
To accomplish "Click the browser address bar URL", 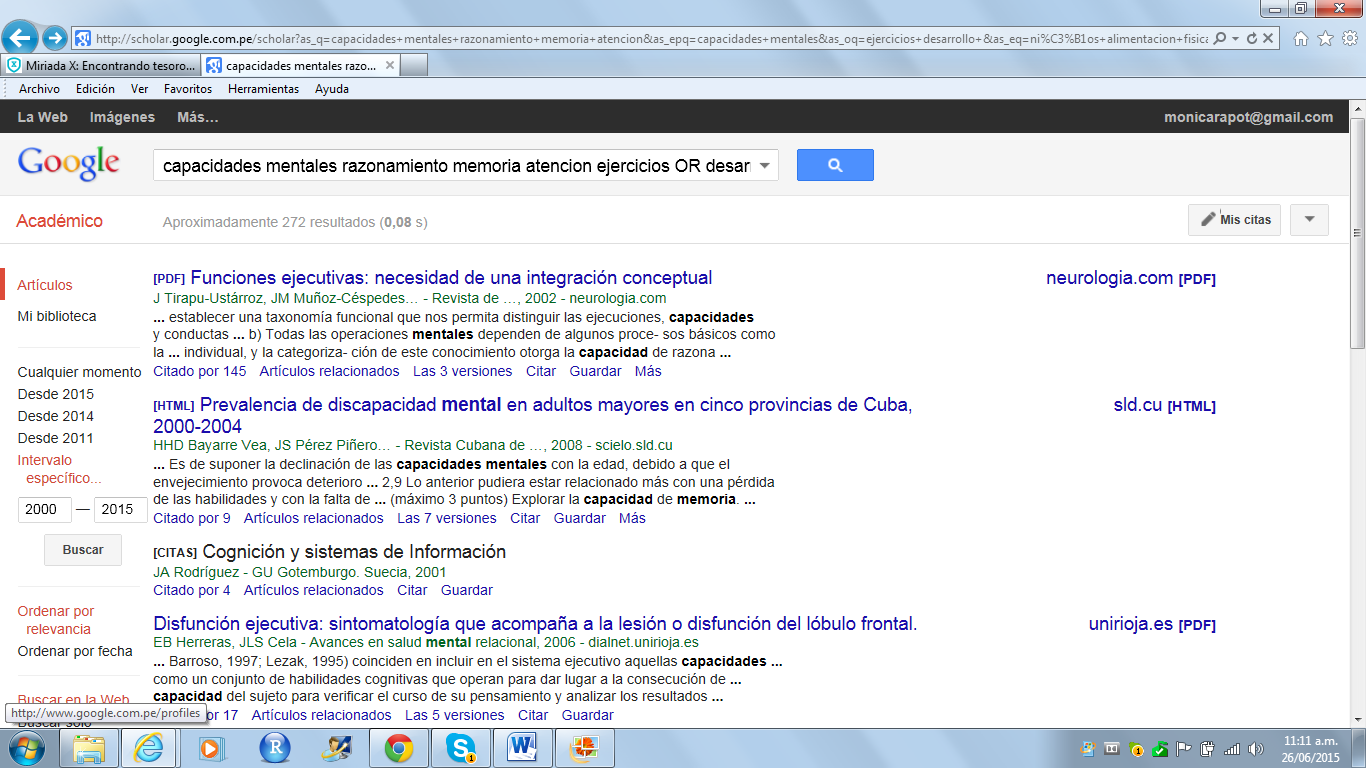I will pos(651,38).
